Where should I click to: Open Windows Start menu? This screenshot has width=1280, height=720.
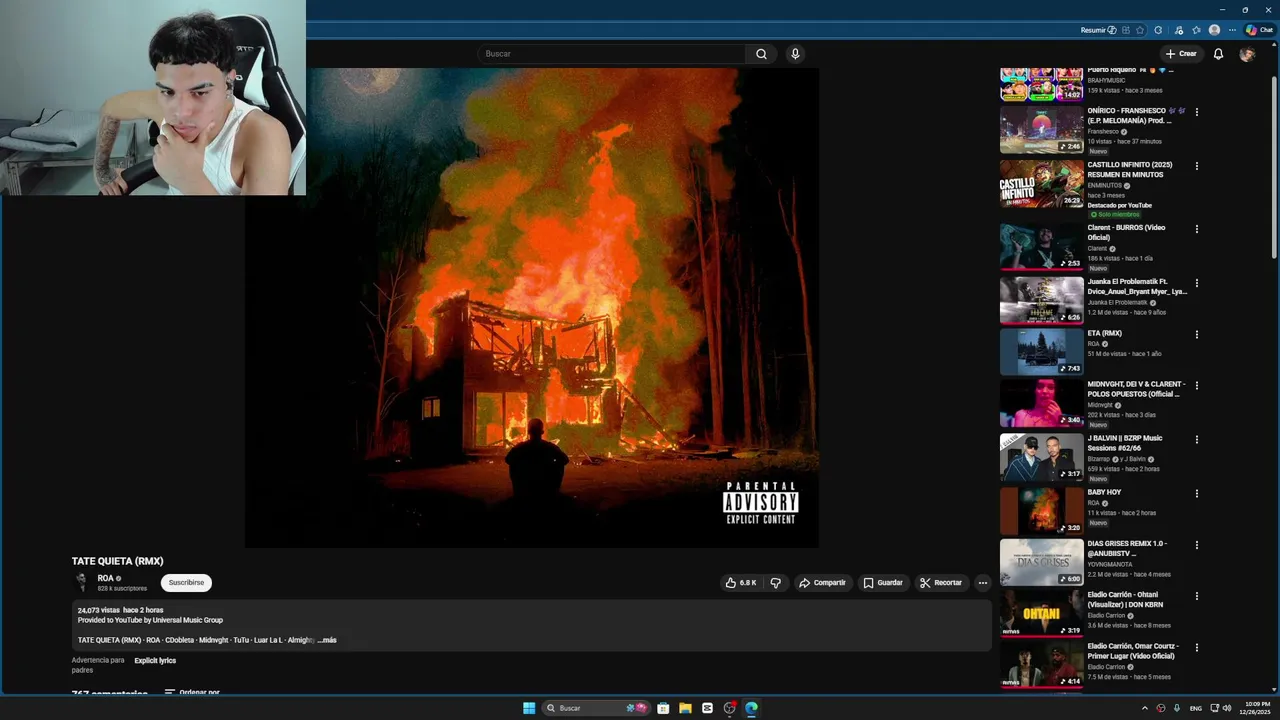529,708
